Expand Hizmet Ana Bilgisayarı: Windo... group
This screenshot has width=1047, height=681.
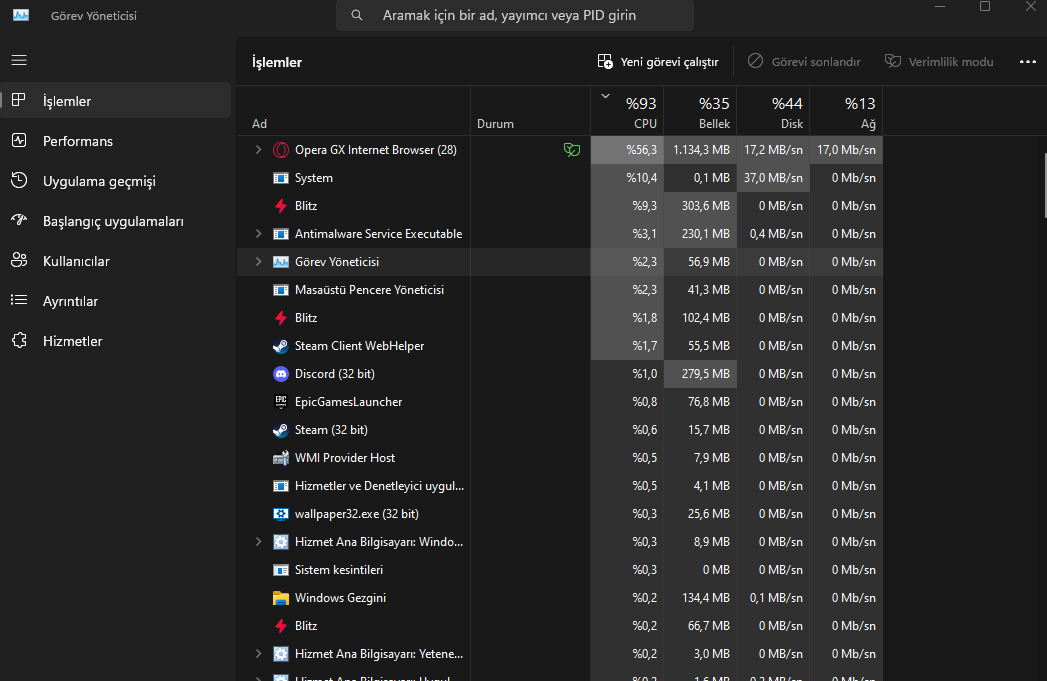[x=258, y=542]
